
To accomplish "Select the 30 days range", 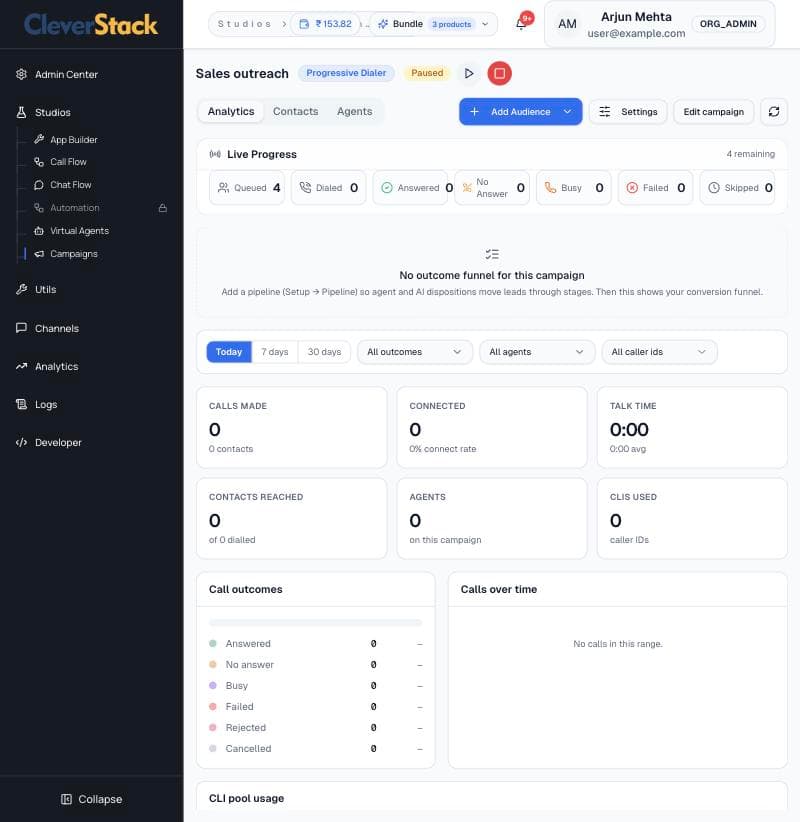I will pos(325,352).
